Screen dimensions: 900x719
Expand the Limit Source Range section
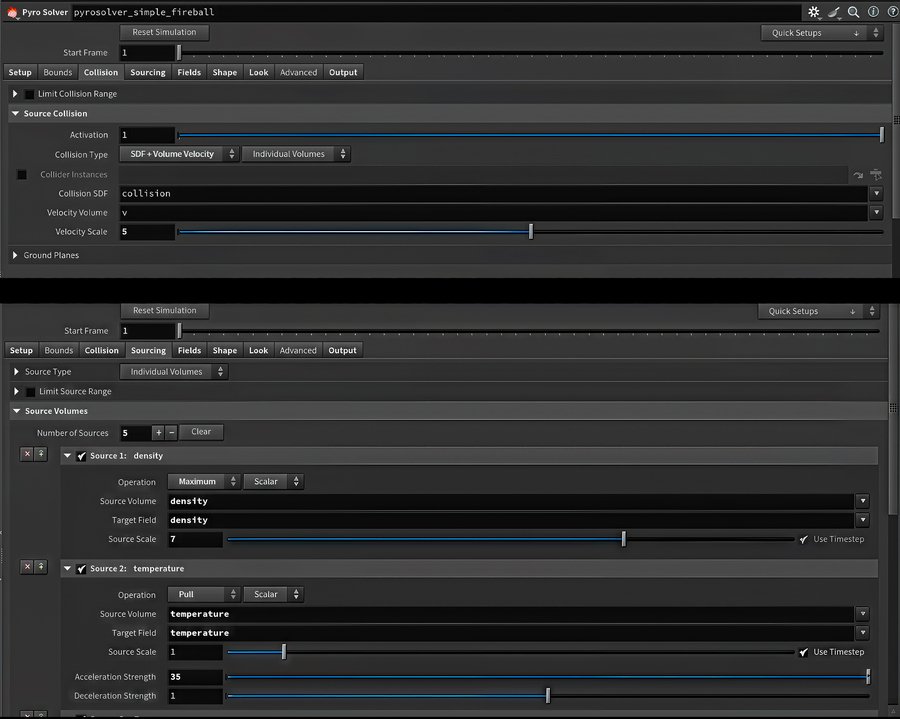point(16,391)
